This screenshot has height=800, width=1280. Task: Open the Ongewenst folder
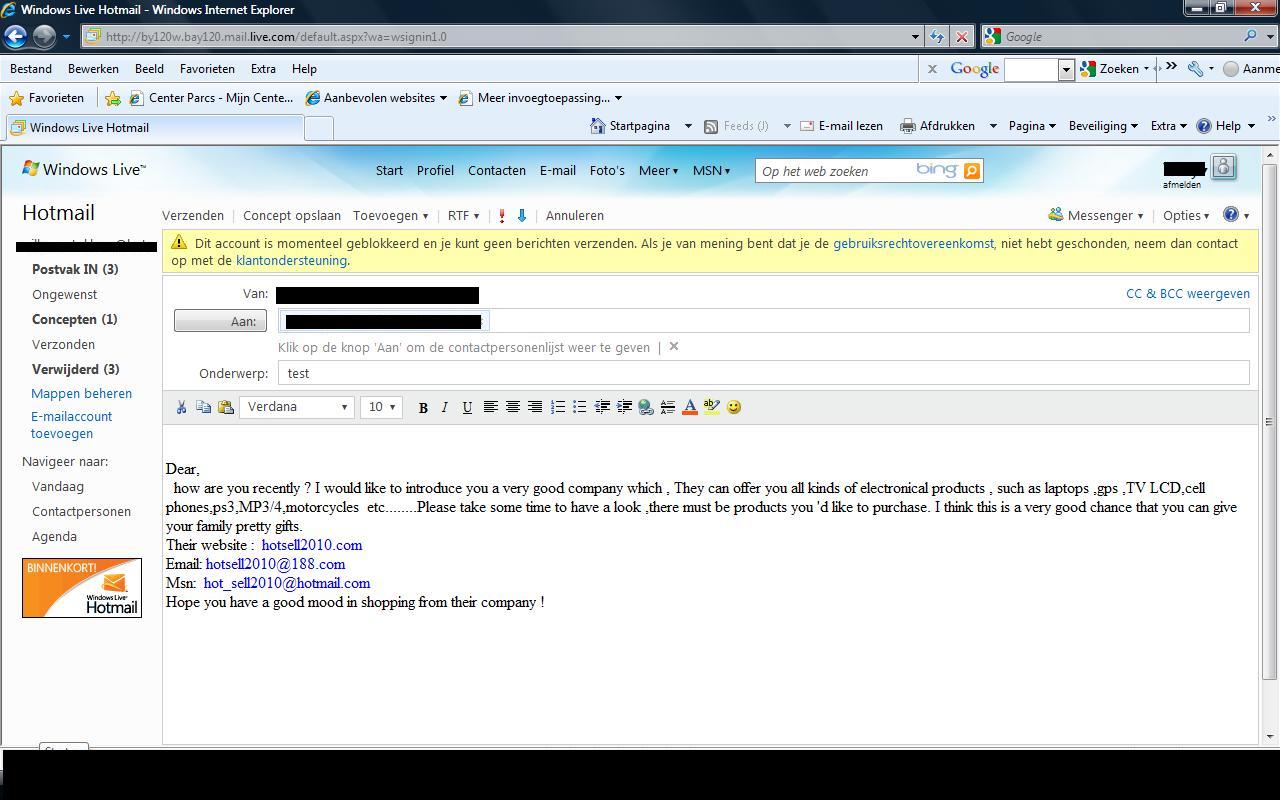tap(65, 294)
